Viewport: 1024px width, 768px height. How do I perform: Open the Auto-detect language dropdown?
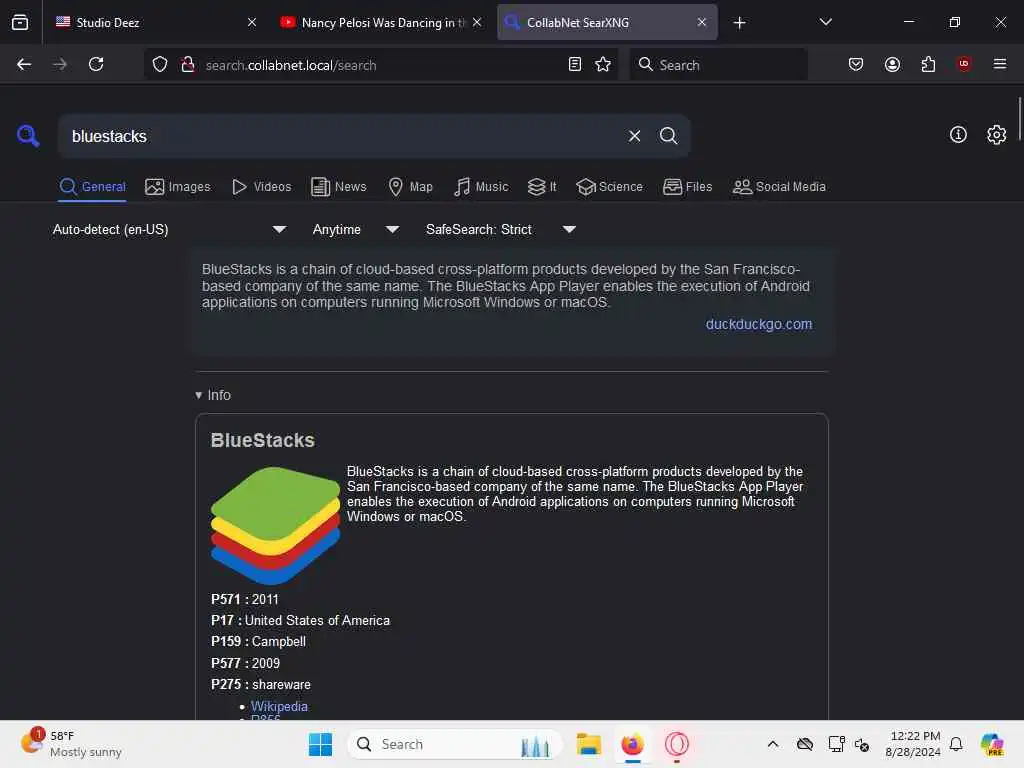[170, 229]
